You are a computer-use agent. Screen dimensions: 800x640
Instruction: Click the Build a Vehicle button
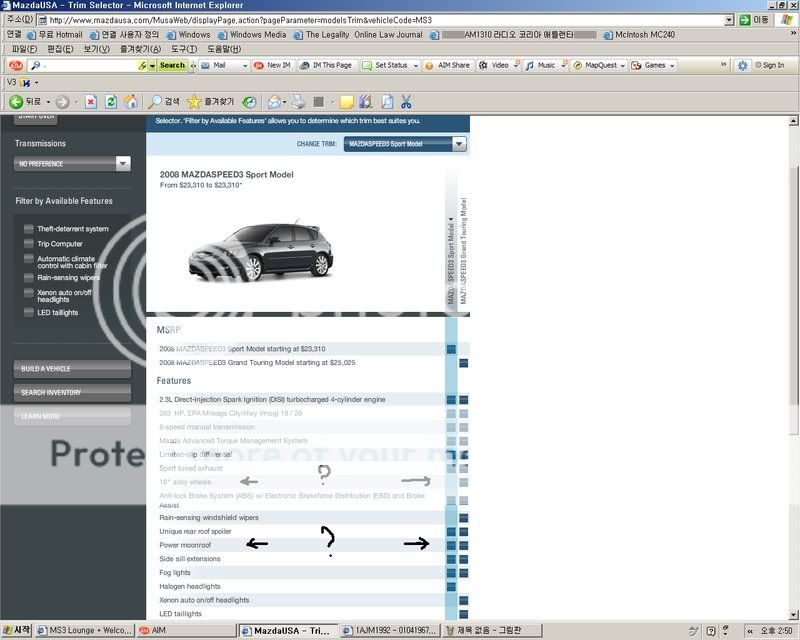coord(72,369)
